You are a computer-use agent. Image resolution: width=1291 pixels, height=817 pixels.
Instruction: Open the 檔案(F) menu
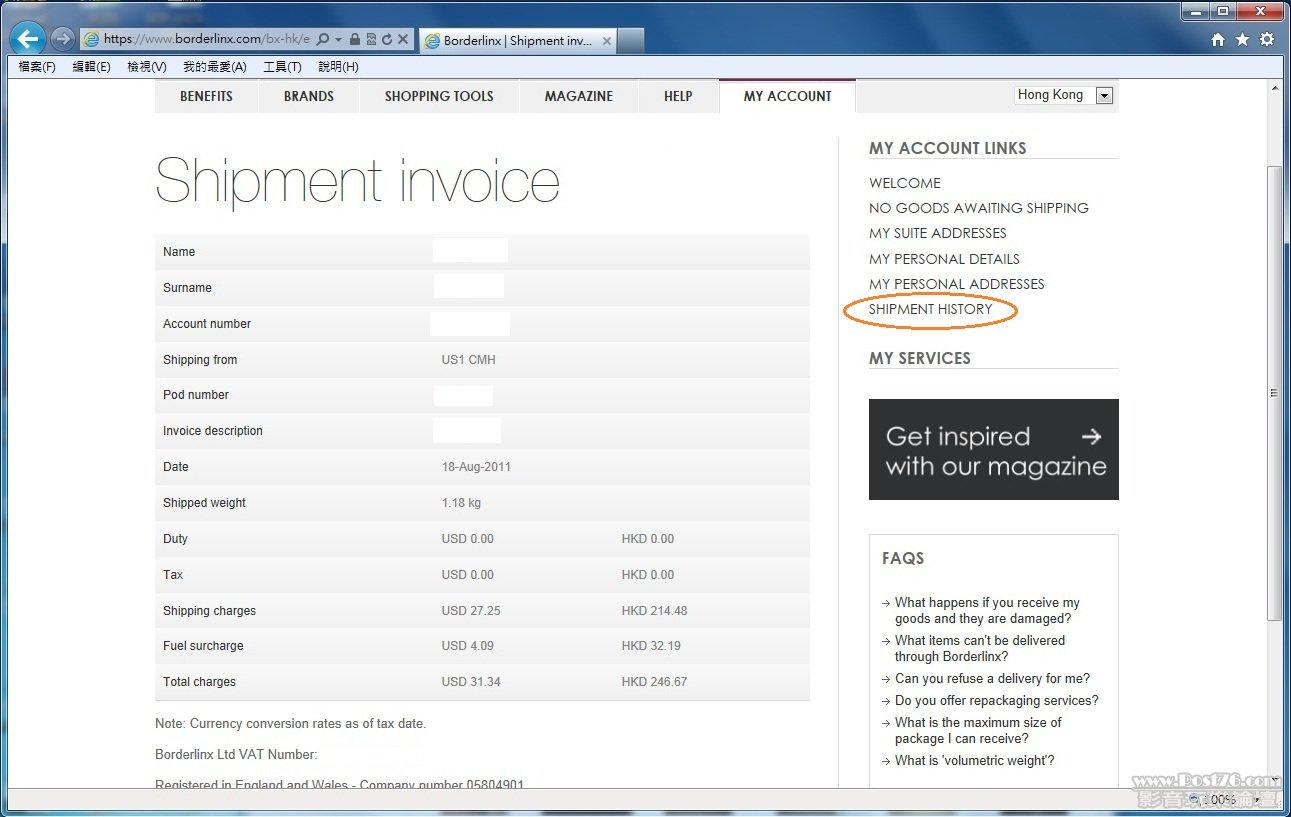pos(37,67)
